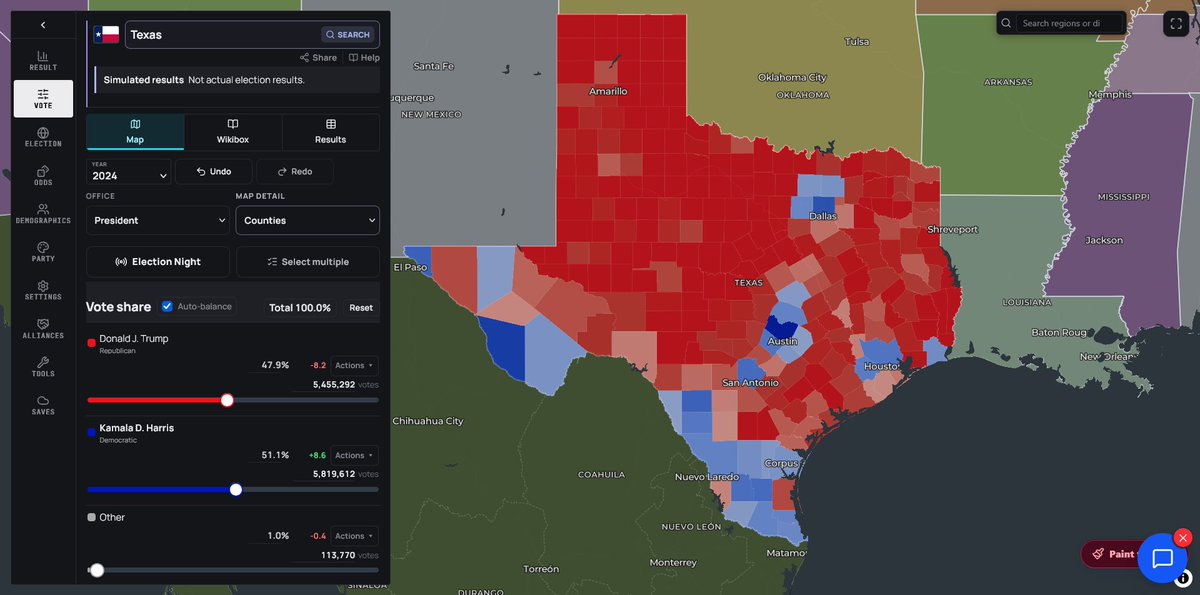The width and height of the screenshot is (1200, 595).
Task: Start Election Night mode
Action: pos(158,262)
